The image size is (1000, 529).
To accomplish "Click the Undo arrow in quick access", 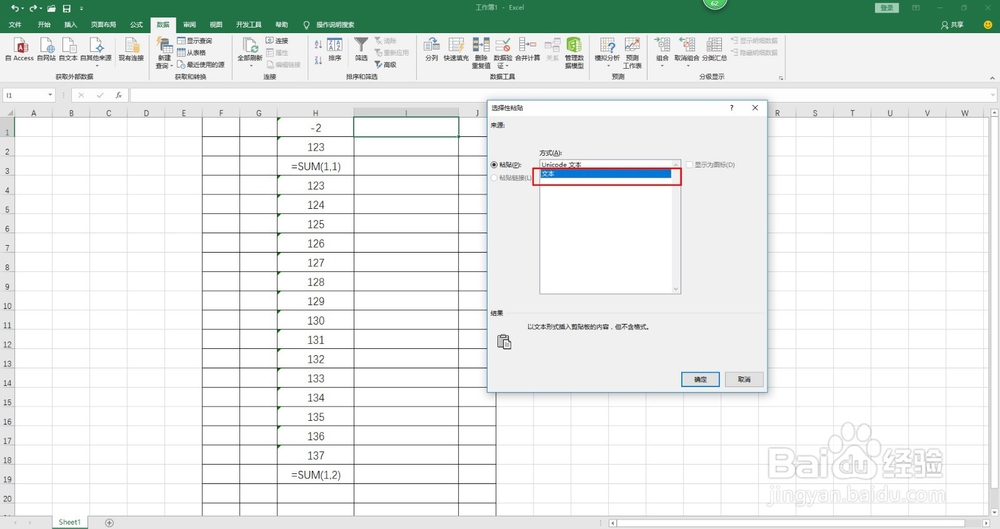I will 15,8.
